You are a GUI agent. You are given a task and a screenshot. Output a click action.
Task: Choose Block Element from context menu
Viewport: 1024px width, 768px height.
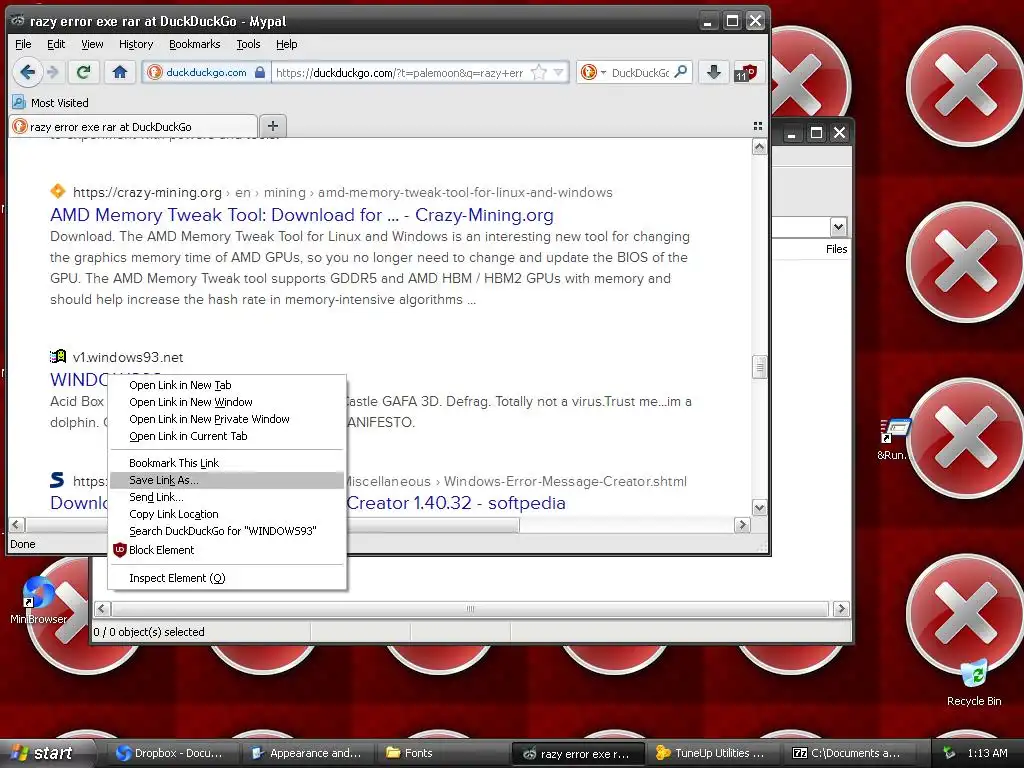227,550
